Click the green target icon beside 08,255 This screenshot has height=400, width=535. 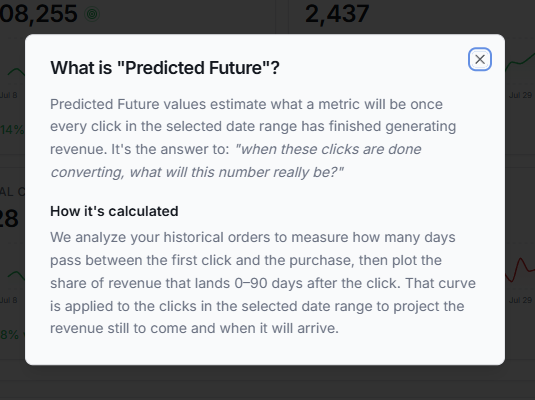click(x=92, y=14)
